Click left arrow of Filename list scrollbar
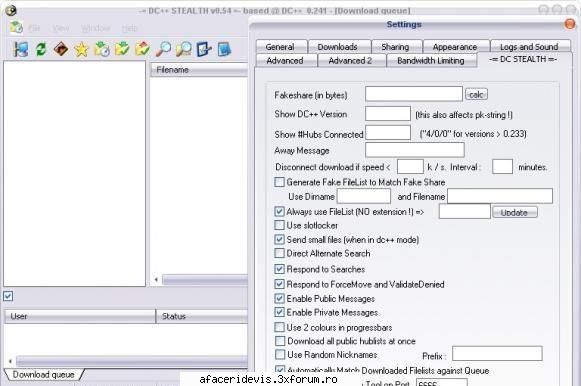581x386 pixels. (156, 280)
